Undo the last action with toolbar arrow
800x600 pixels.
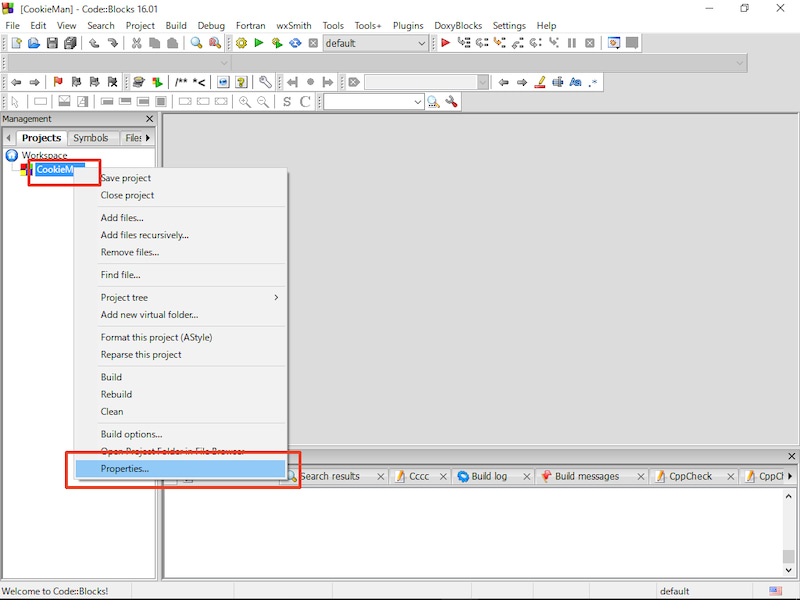(x=94, y=43)
